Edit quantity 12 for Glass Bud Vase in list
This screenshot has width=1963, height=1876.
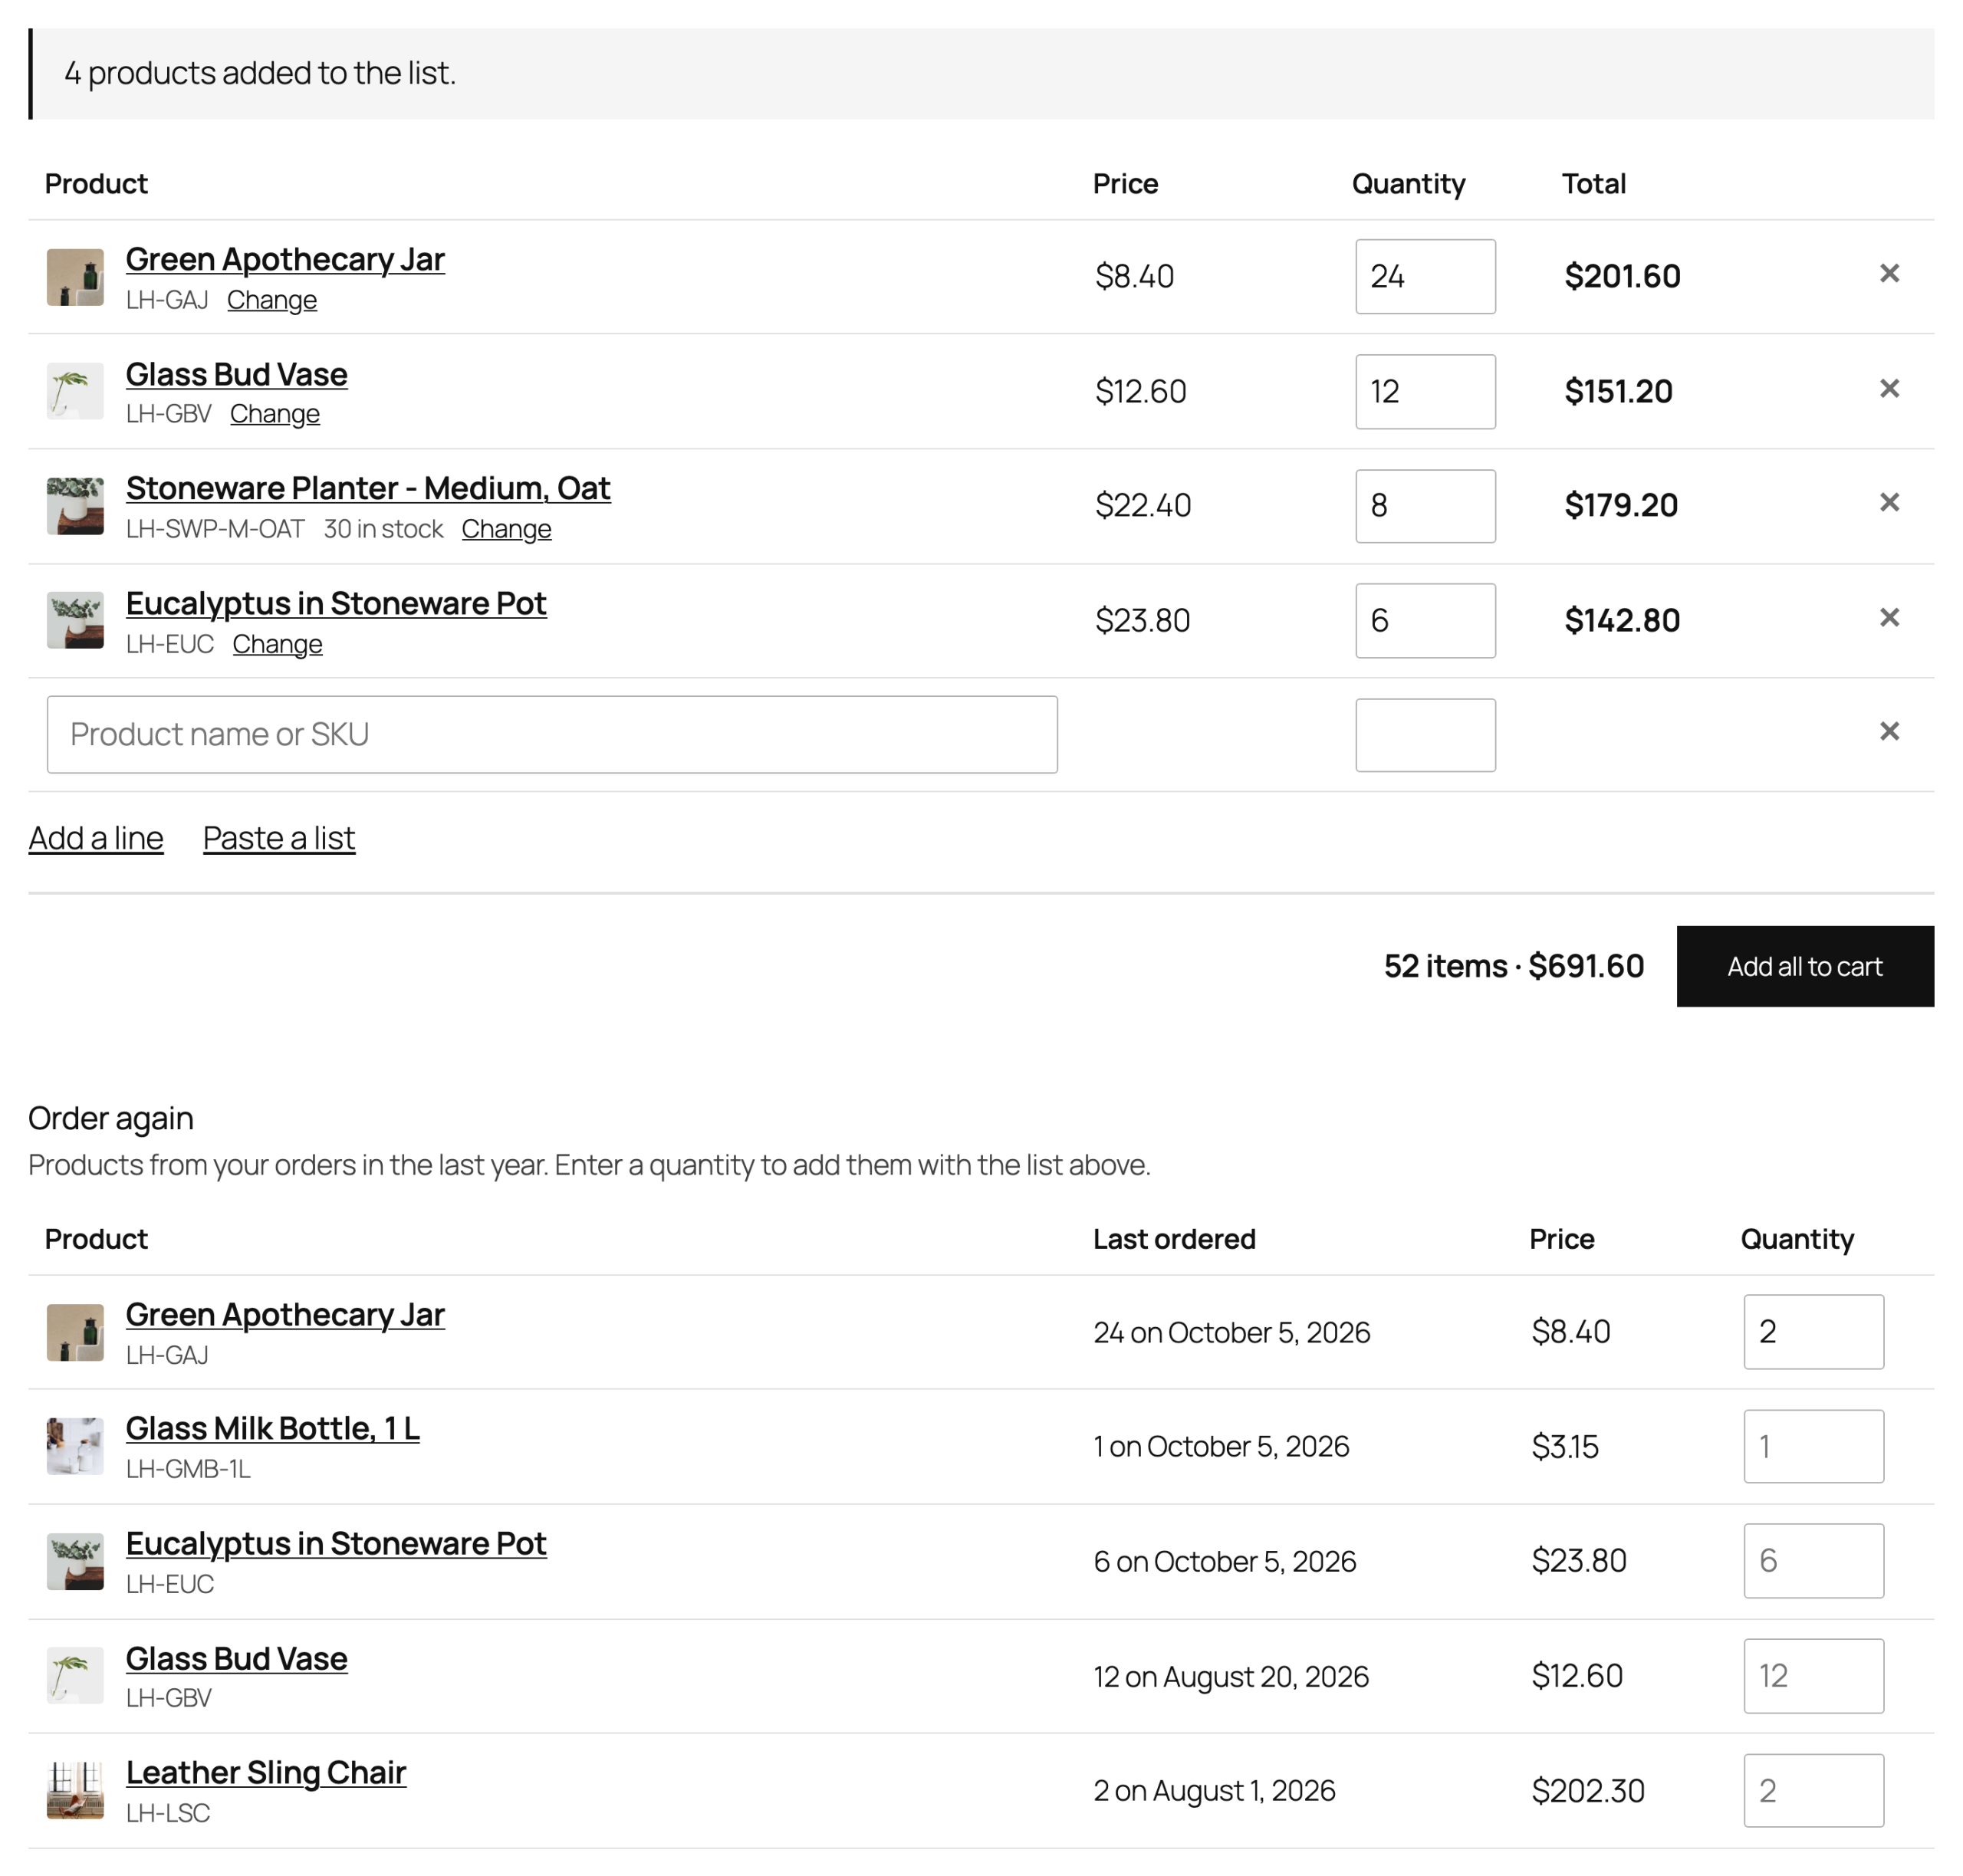(1425, 391)
